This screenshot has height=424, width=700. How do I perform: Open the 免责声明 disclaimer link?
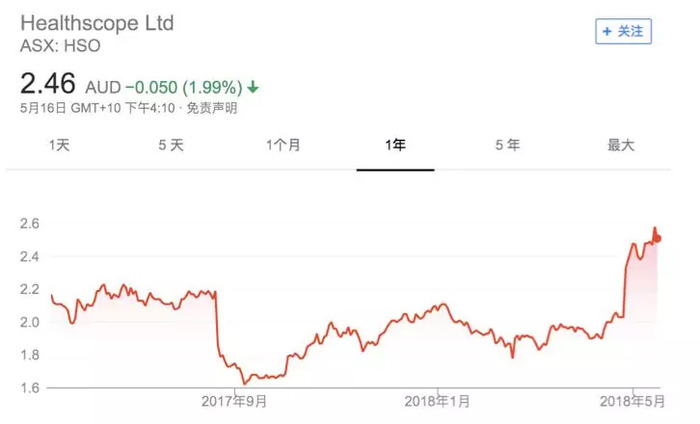(x=212, y=108)
